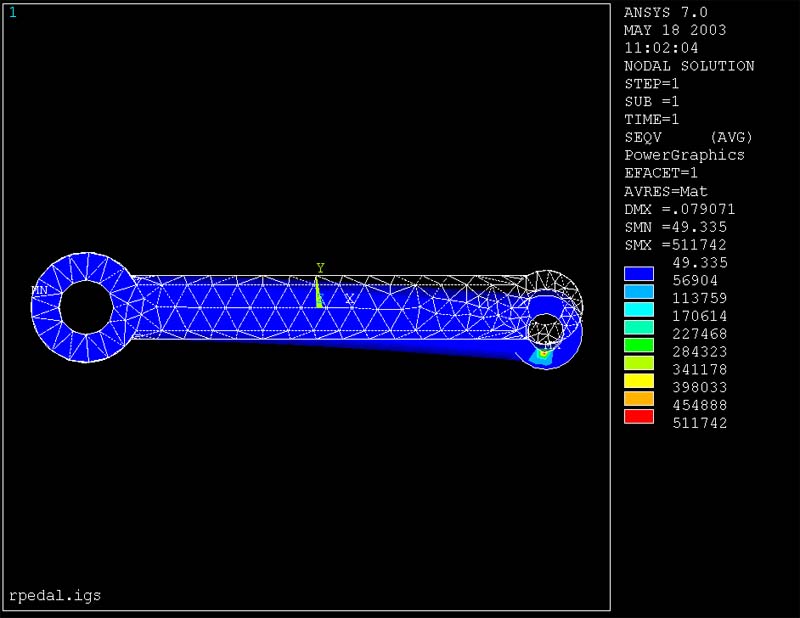Click the 'AVRES=Mat' text
800x618 pixels.
pos(666,191)
